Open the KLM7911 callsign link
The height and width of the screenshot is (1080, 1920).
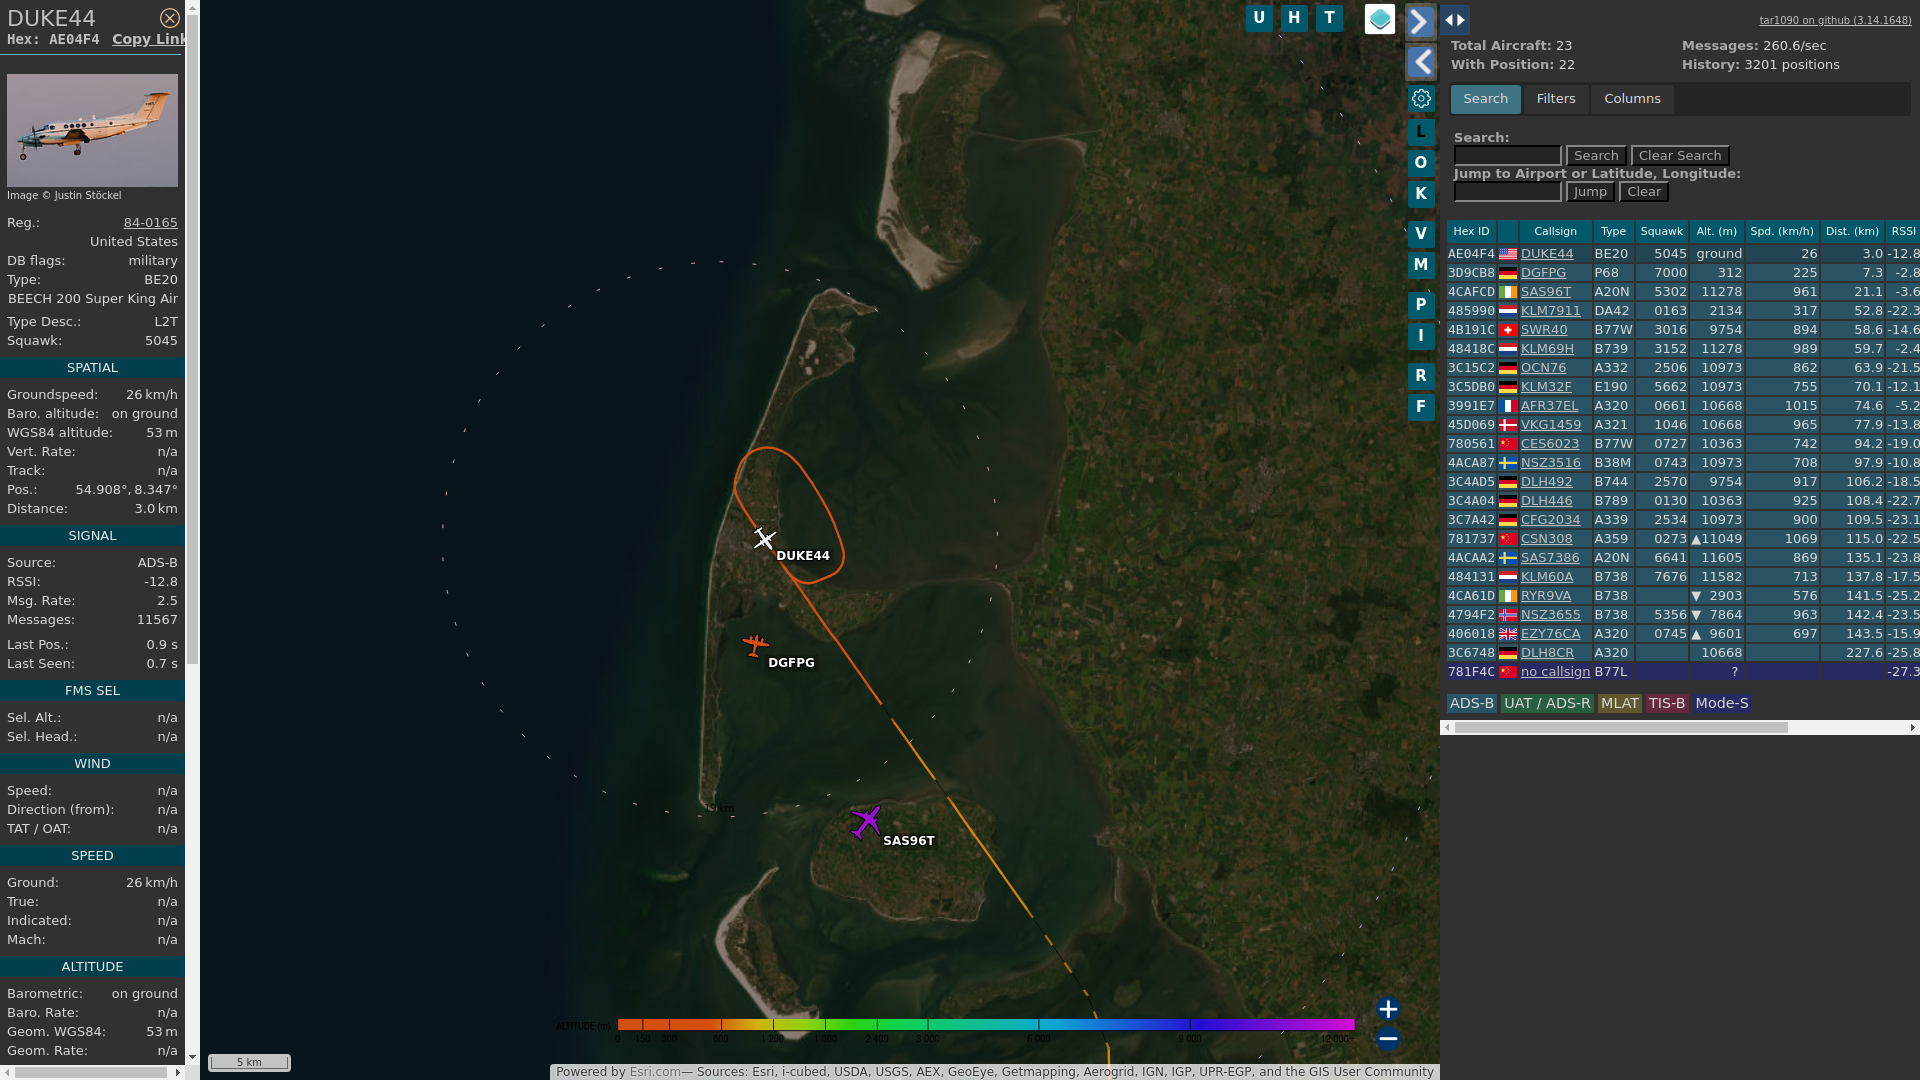pos(1550,311)
